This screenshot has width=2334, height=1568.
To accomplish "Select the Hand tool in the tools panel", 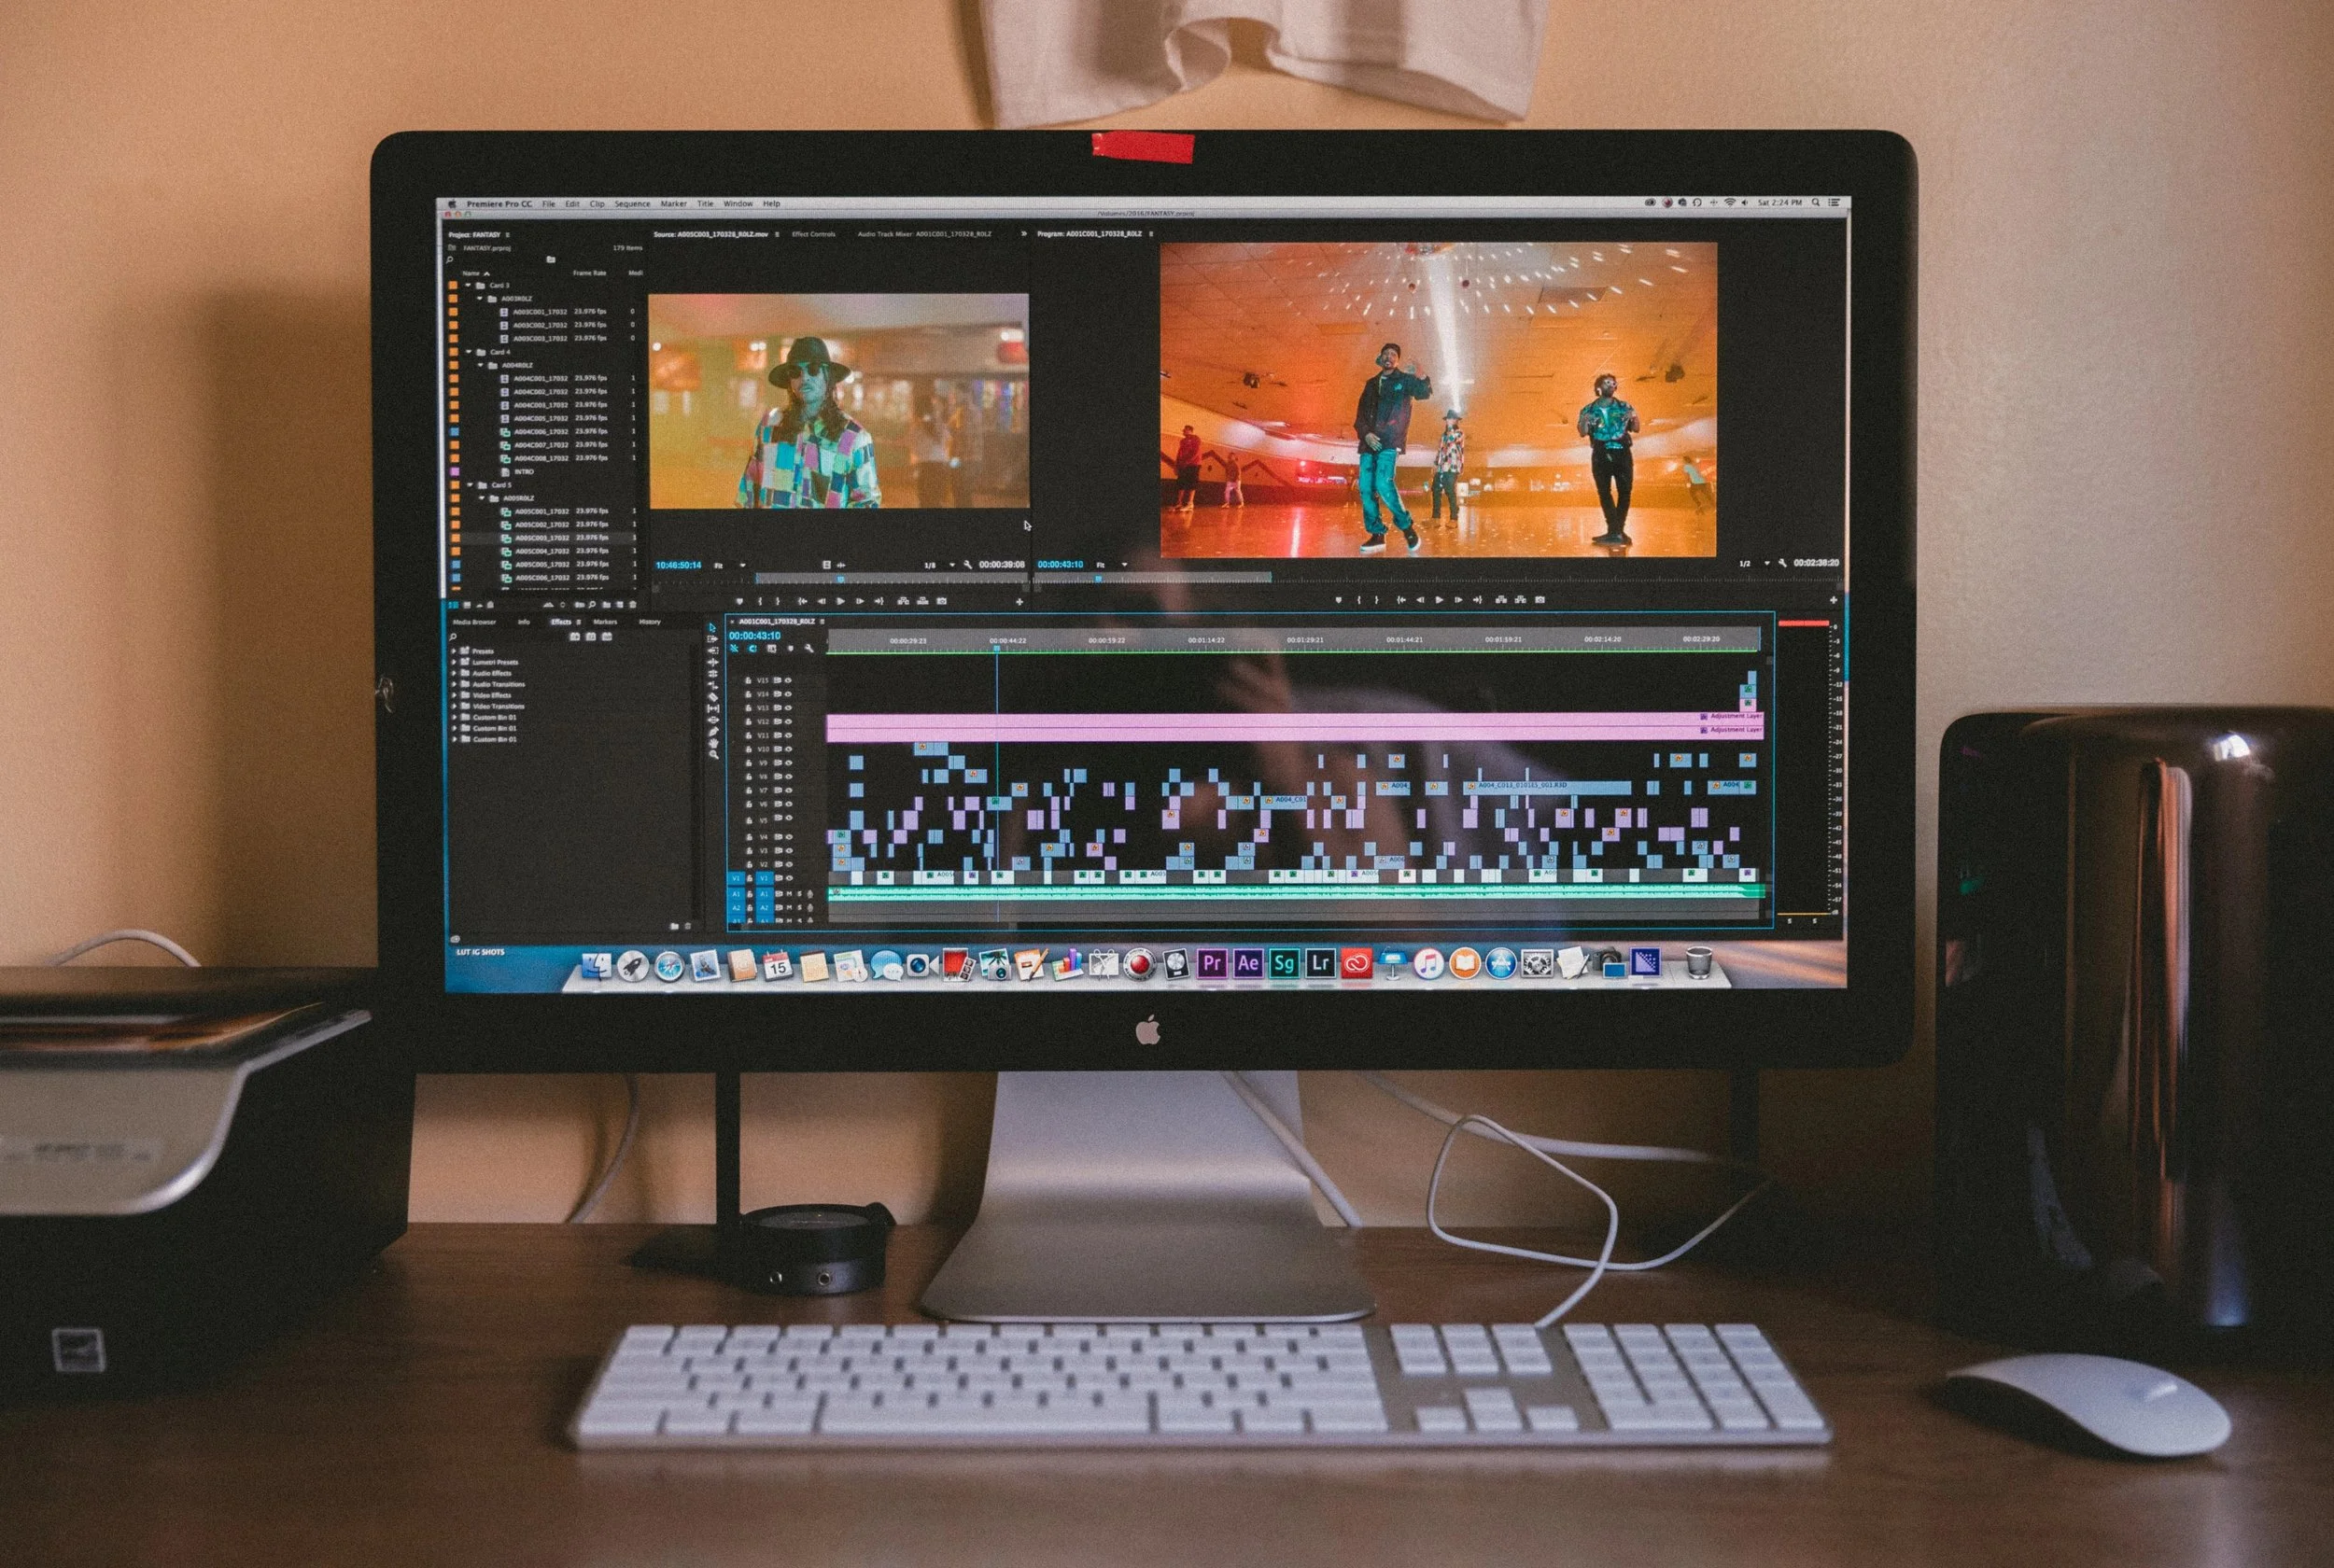I will pos(713,743).
